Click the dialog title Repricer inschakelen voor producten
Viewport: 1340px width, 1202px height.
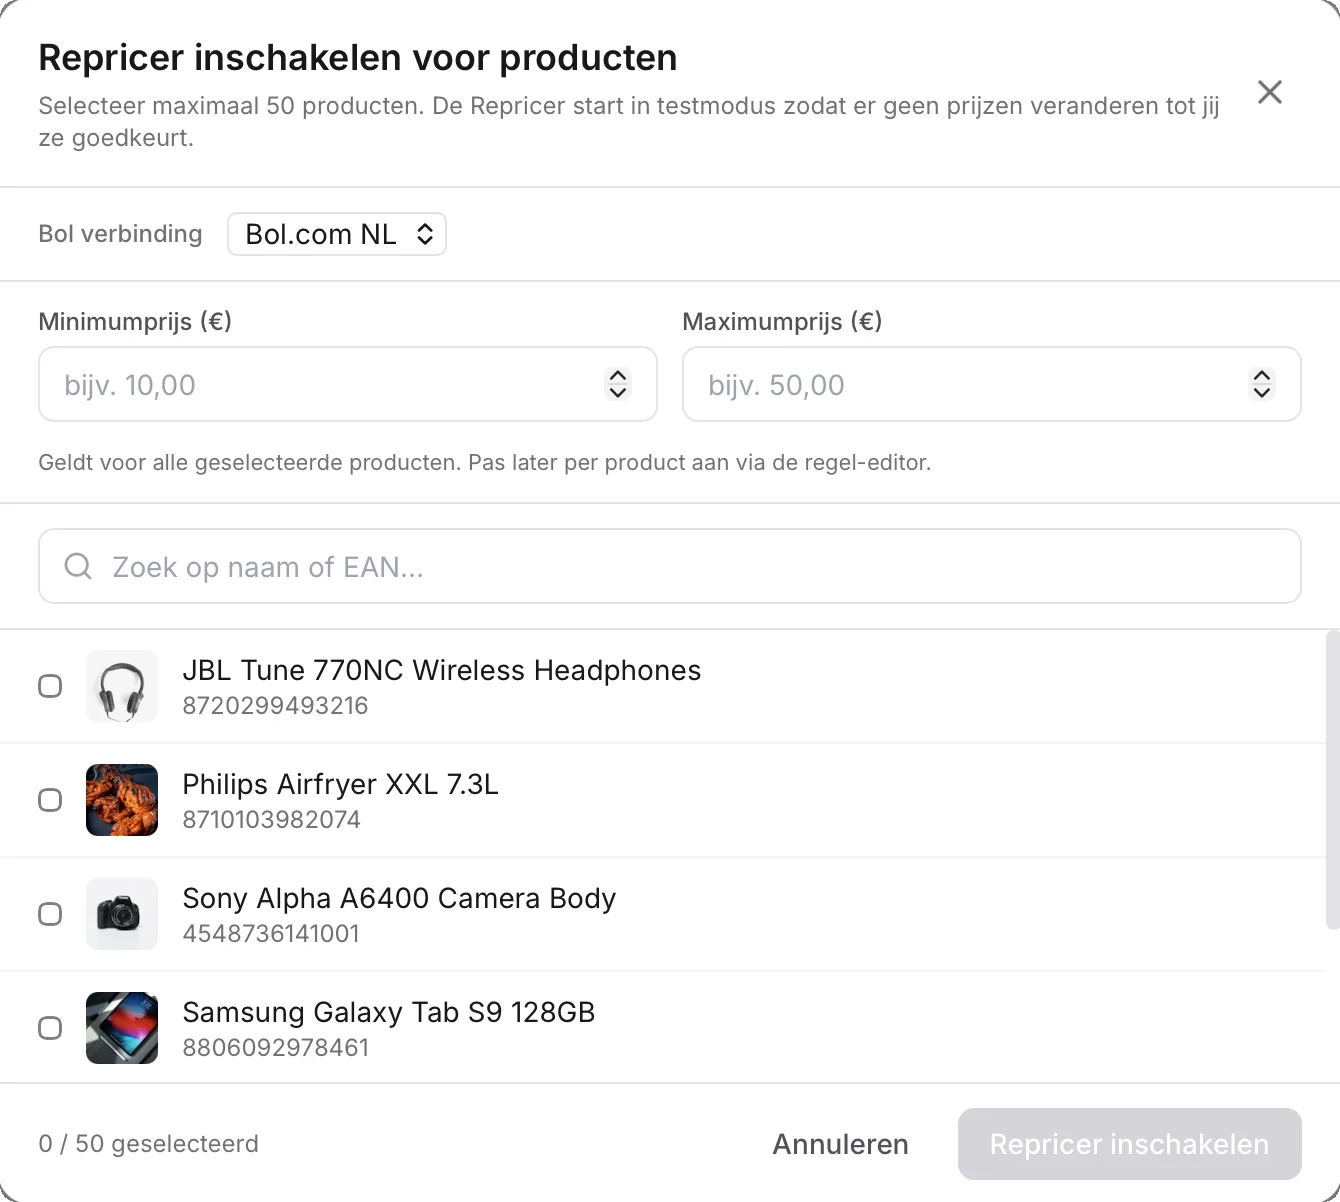[x=358, y=58]
